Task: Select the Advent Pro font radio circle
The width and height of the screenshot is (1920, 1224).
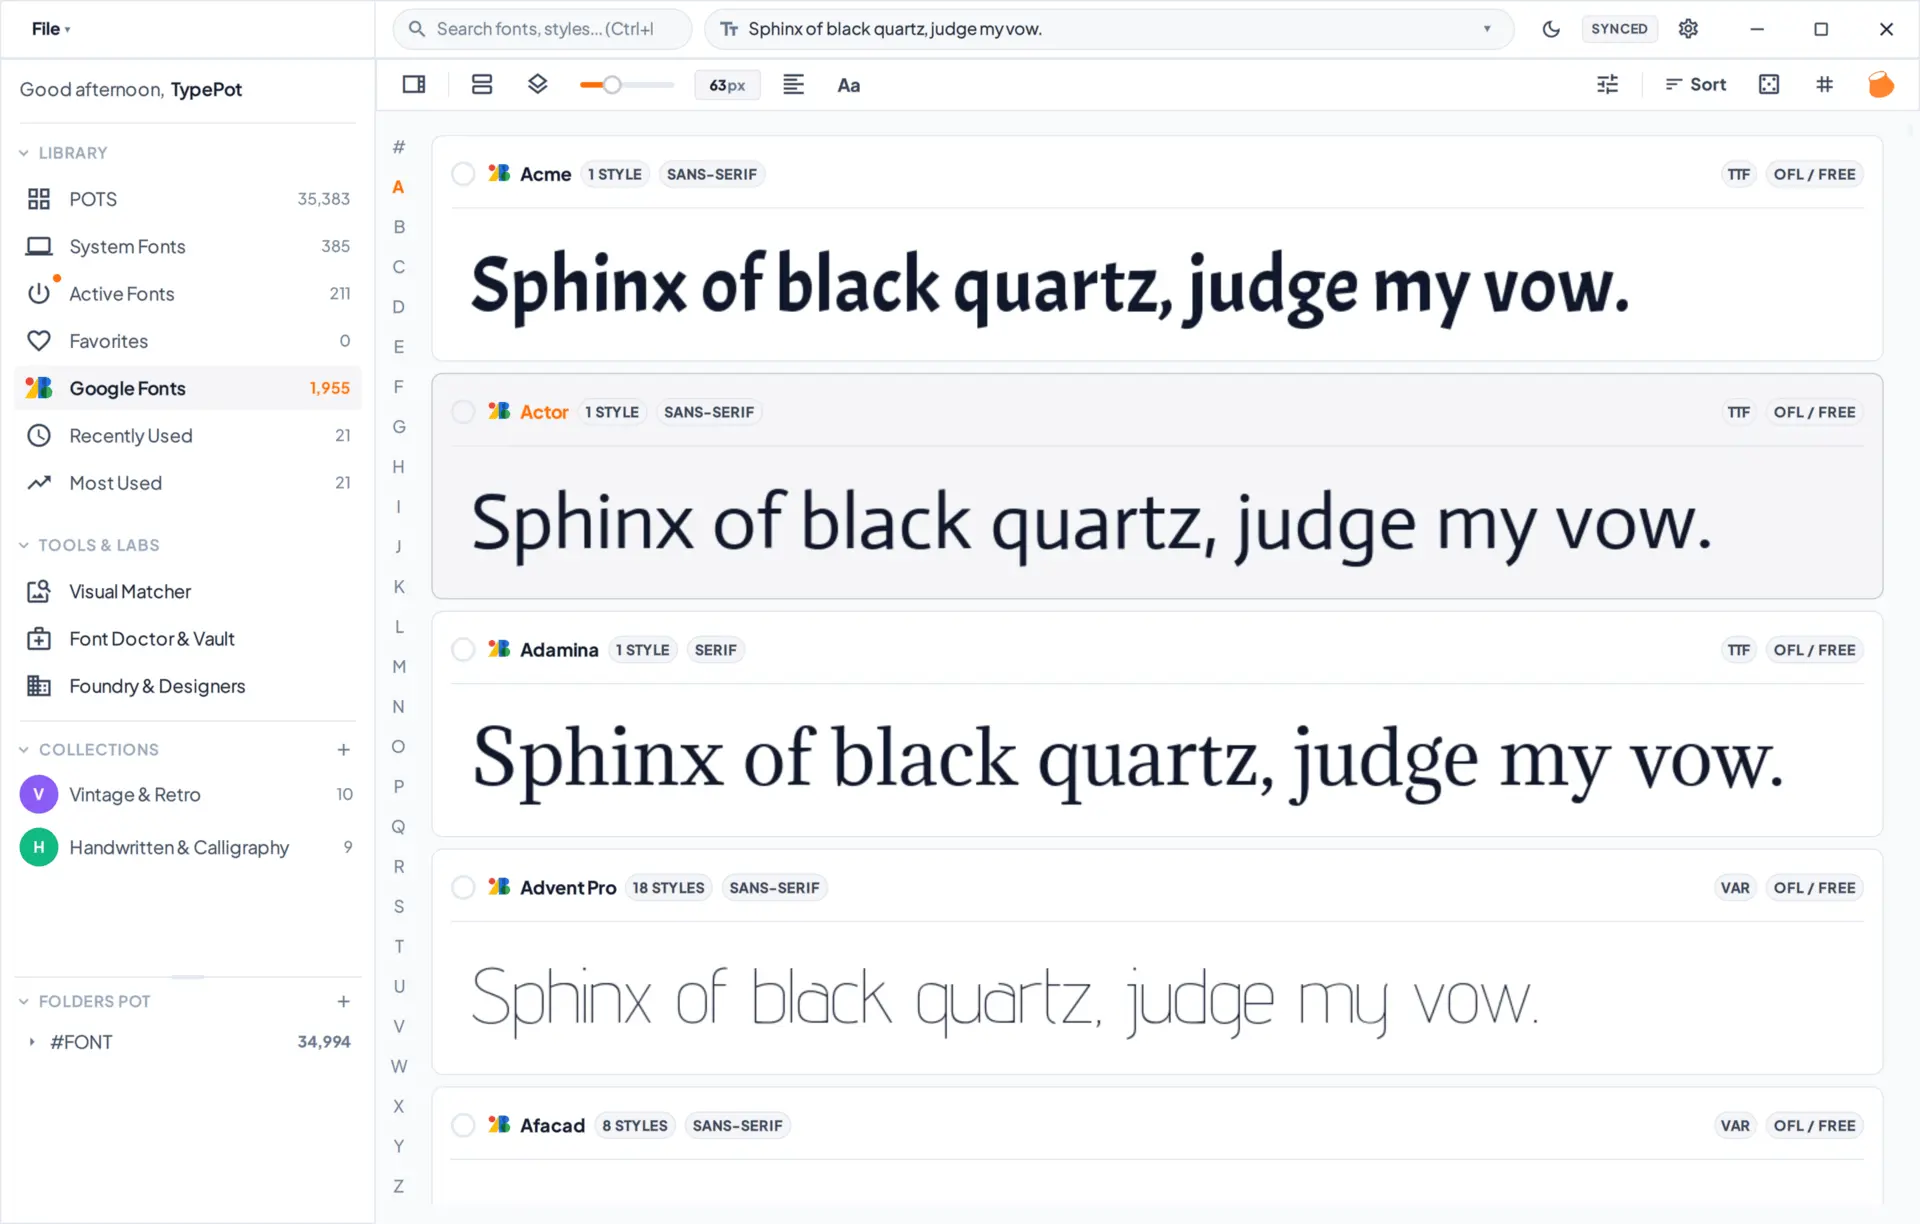Action: (x=463, y=888)
